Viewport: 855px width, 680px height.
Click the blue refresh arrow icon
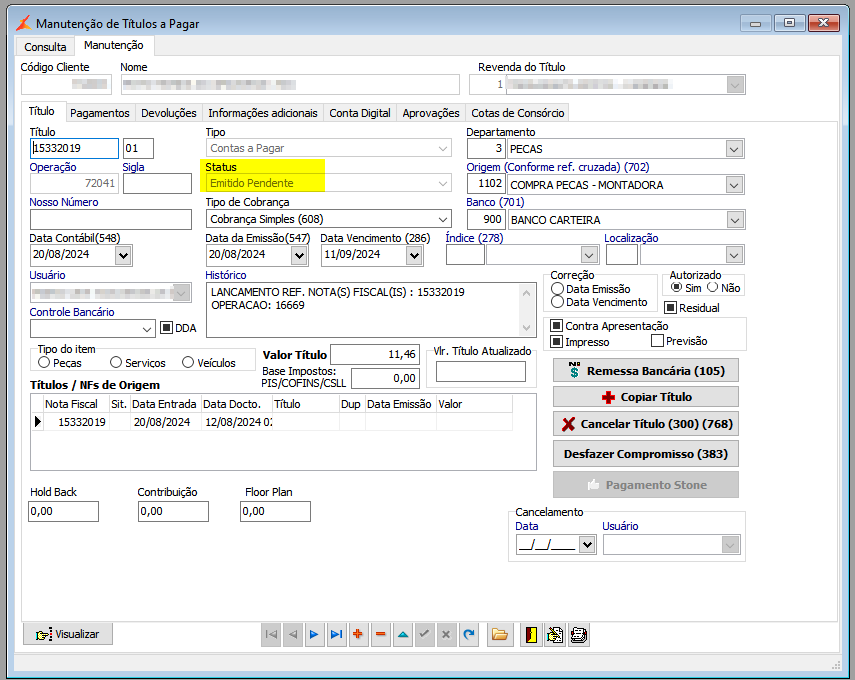click(468, 634)
